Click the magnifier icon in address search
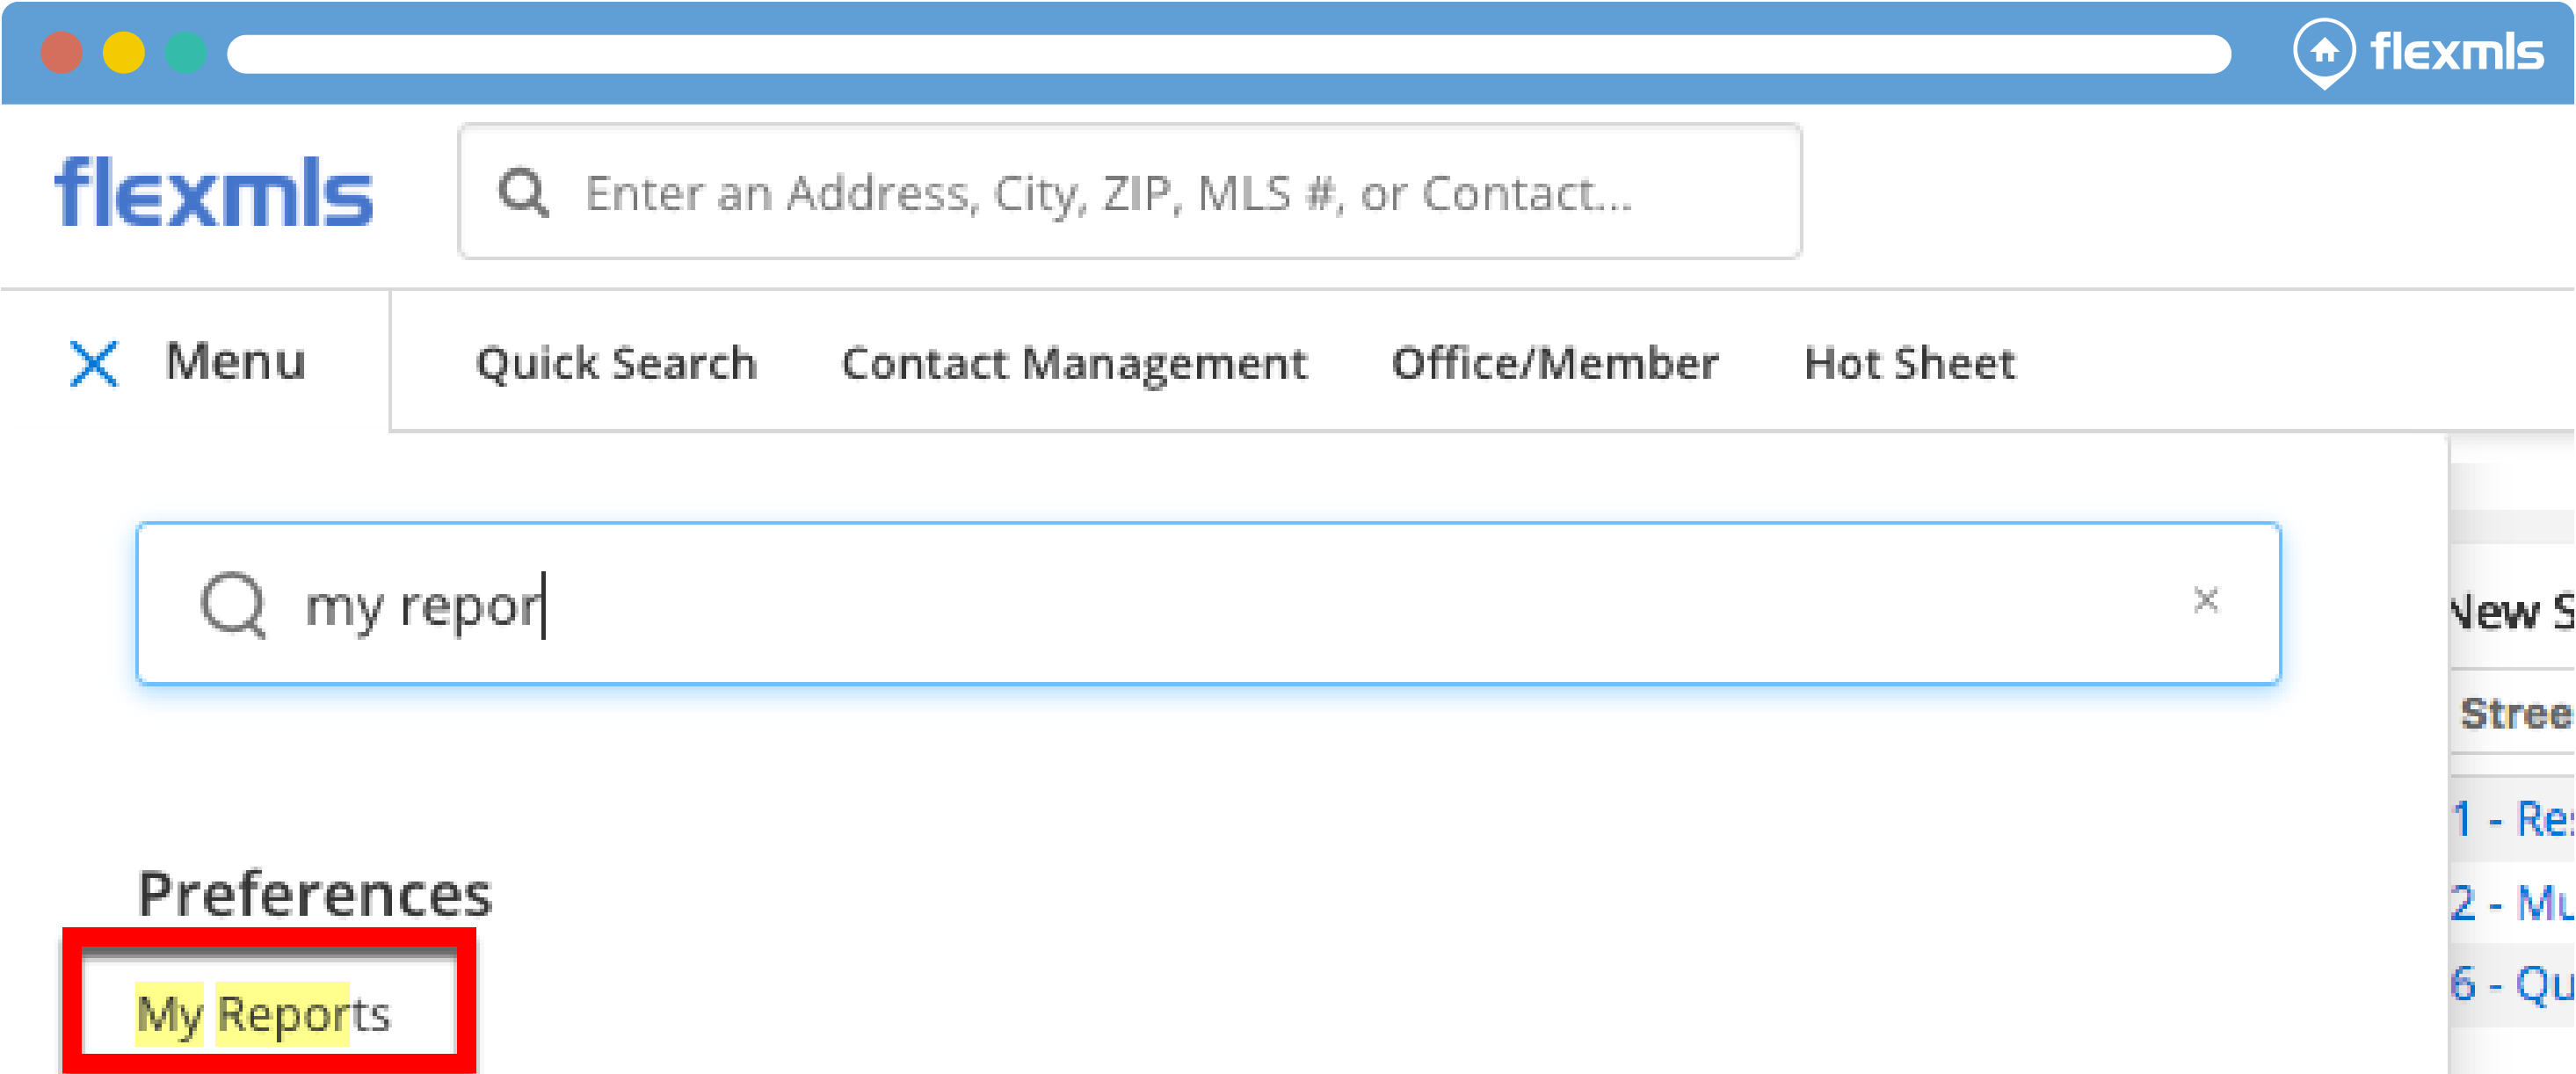The width and height of the screenshot is (2576, 1074). click(523, 192)
